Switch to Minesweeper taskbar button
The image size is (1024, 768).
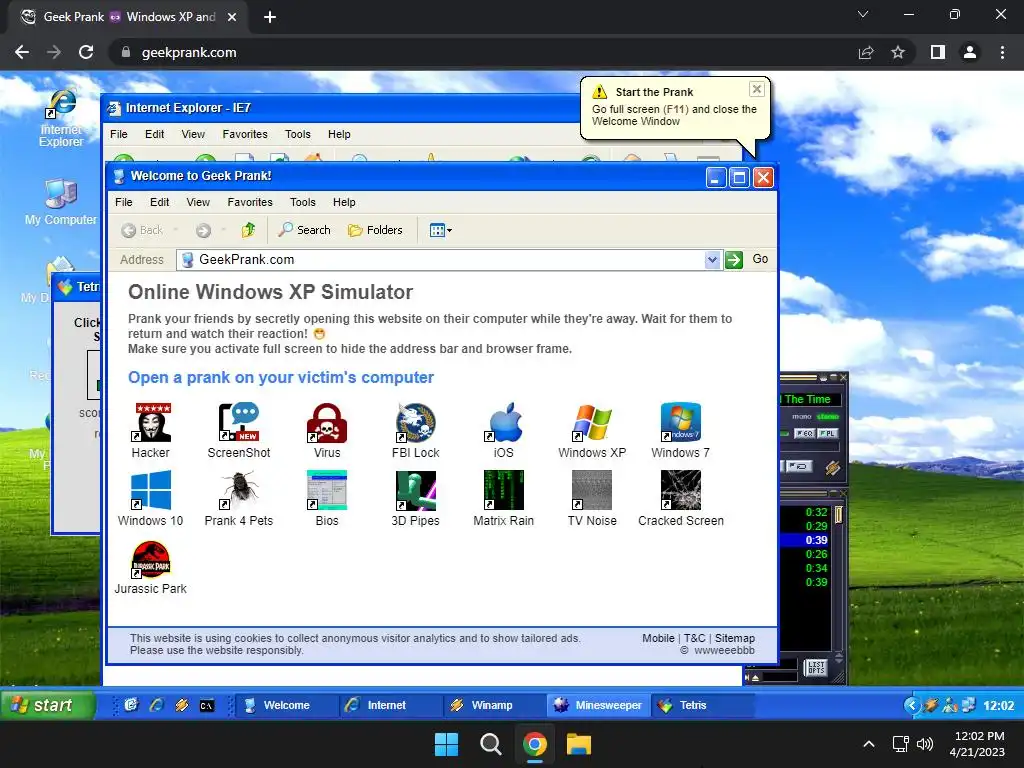(599, 705)
